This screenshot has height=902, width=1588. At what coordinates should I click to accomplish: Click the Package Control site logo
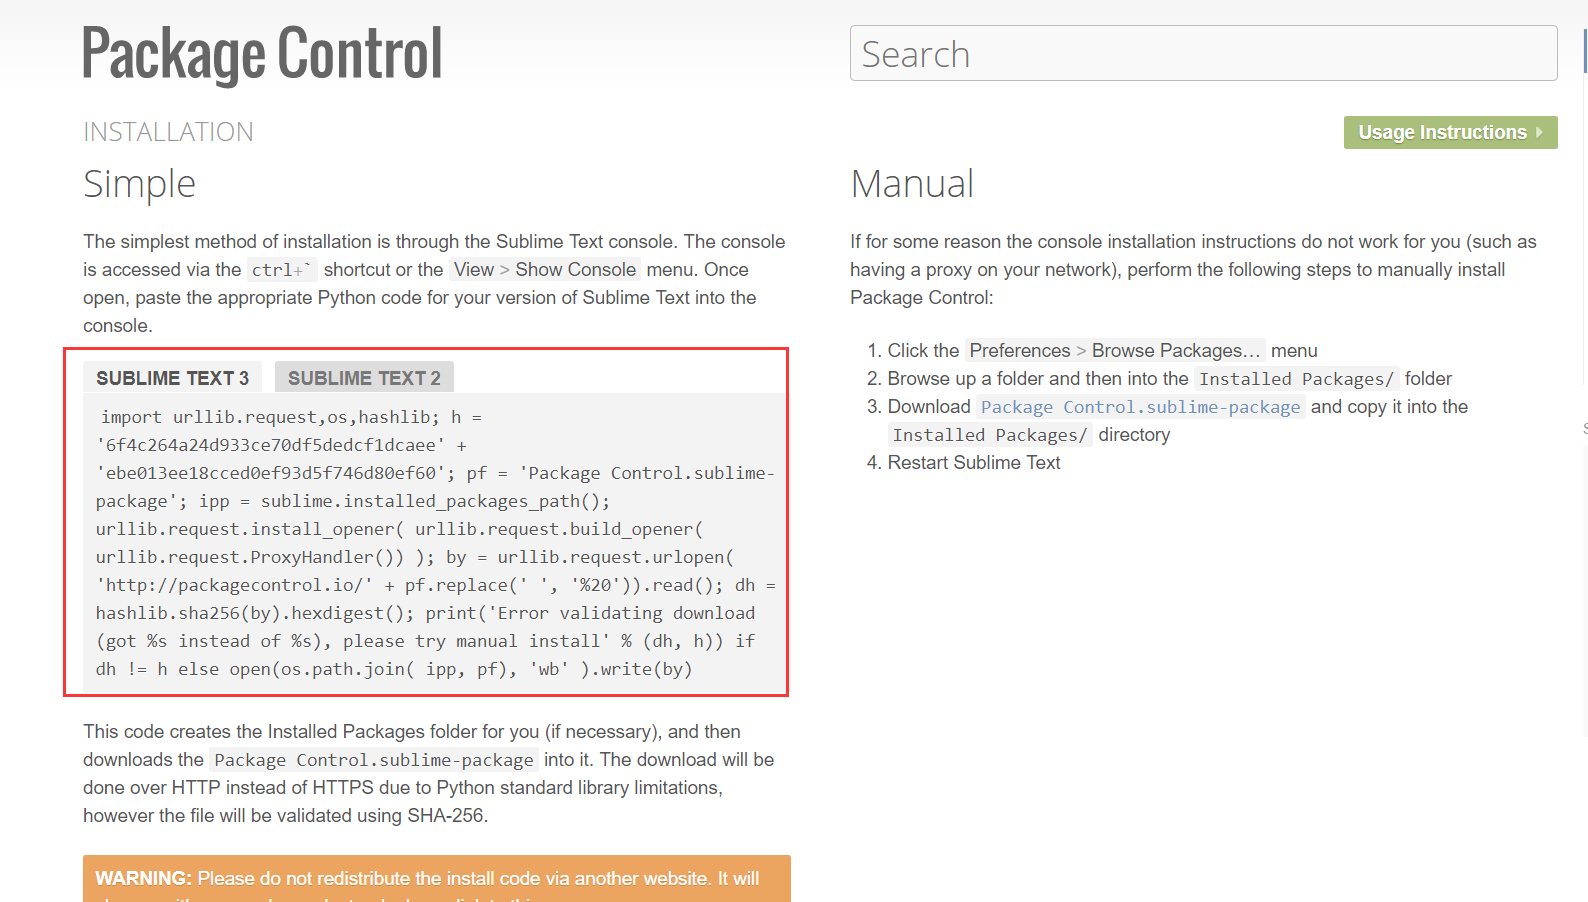coord(262,54)
